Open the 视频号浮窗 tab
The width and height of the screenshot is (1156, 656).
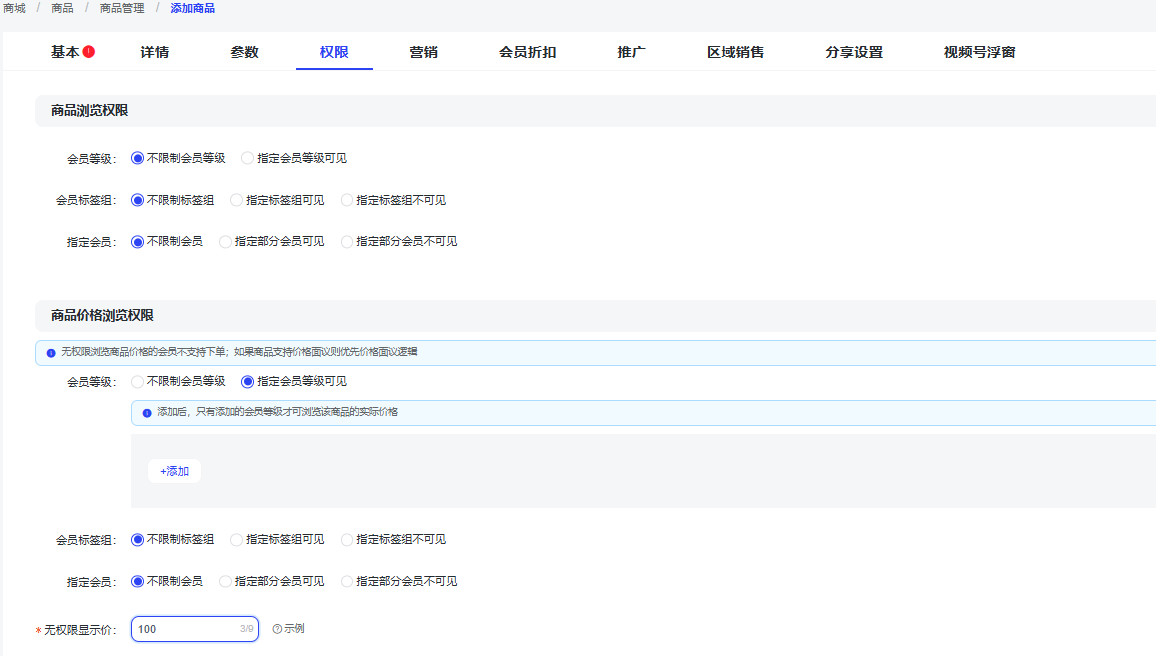979,52
